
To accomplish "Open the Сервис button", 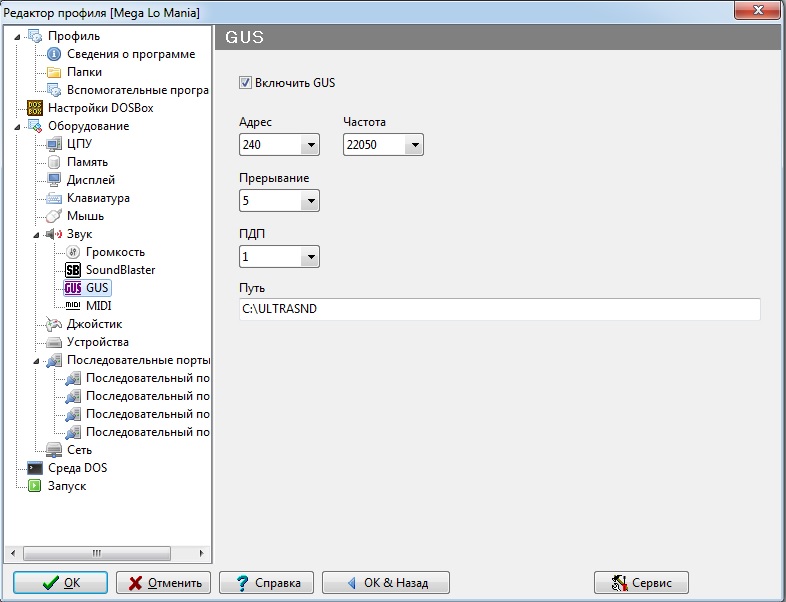I will click(641, 583).
